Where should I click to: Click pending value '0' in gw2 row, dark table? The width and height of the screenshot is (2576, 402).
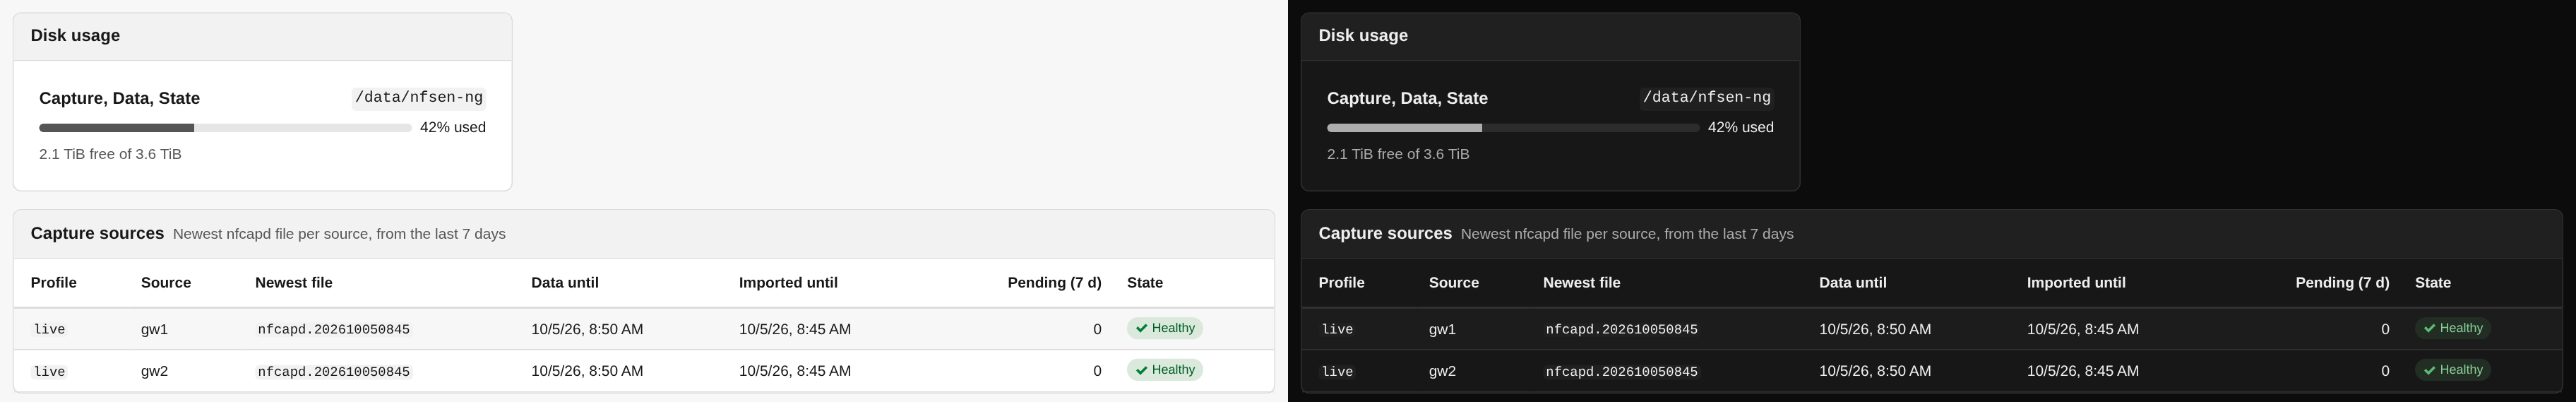pyautogui.click(x=2385, y=371)
